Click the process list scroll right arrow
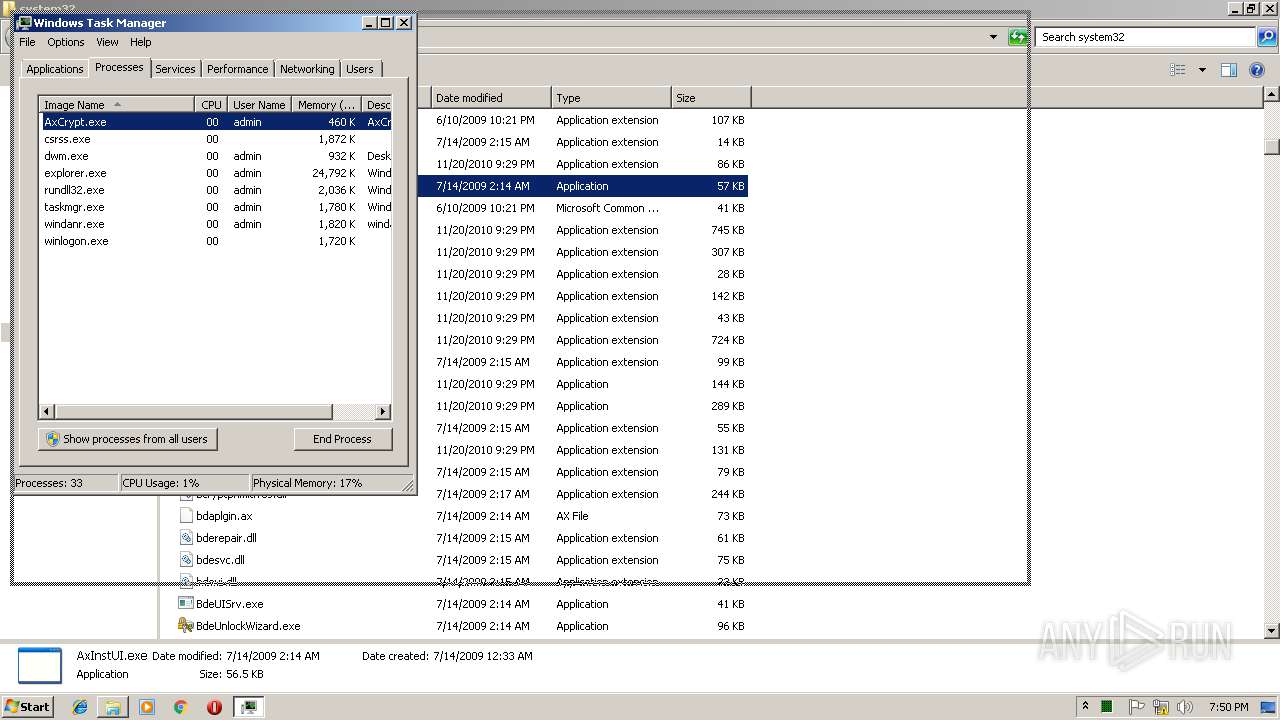Image resolution: width=1280 pixels, height=720 pixels. coord(382,411)
